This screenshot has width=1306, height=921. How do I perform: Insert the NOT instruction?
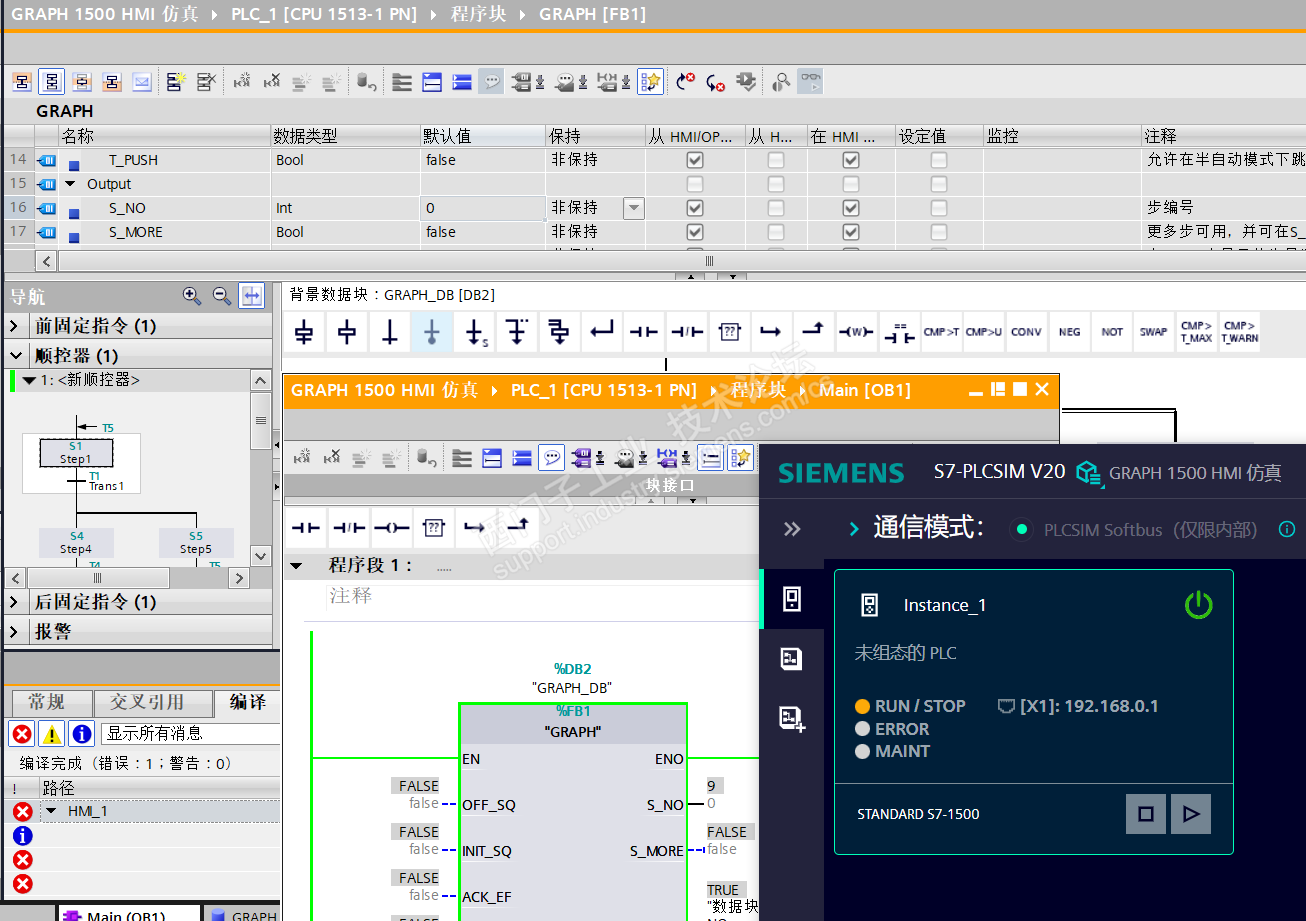point(1112,332)
